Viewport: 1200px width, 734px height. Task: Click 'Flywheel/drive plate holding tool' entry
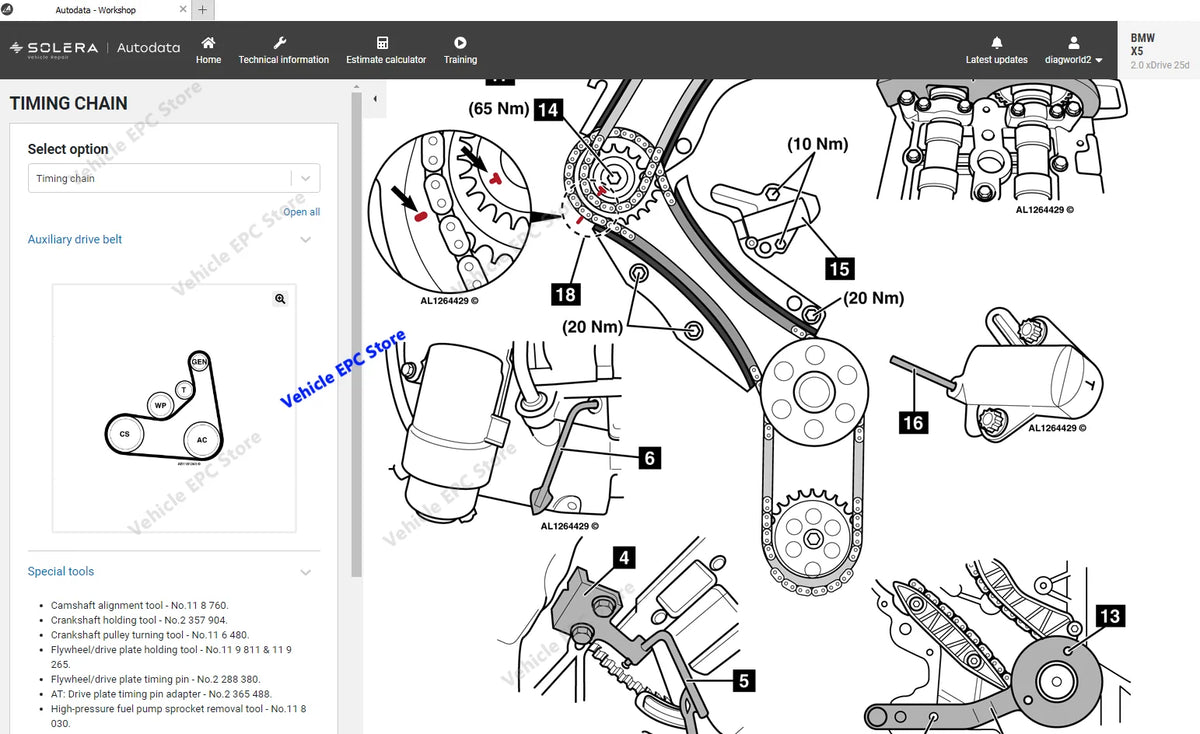(x=171, y=656)
